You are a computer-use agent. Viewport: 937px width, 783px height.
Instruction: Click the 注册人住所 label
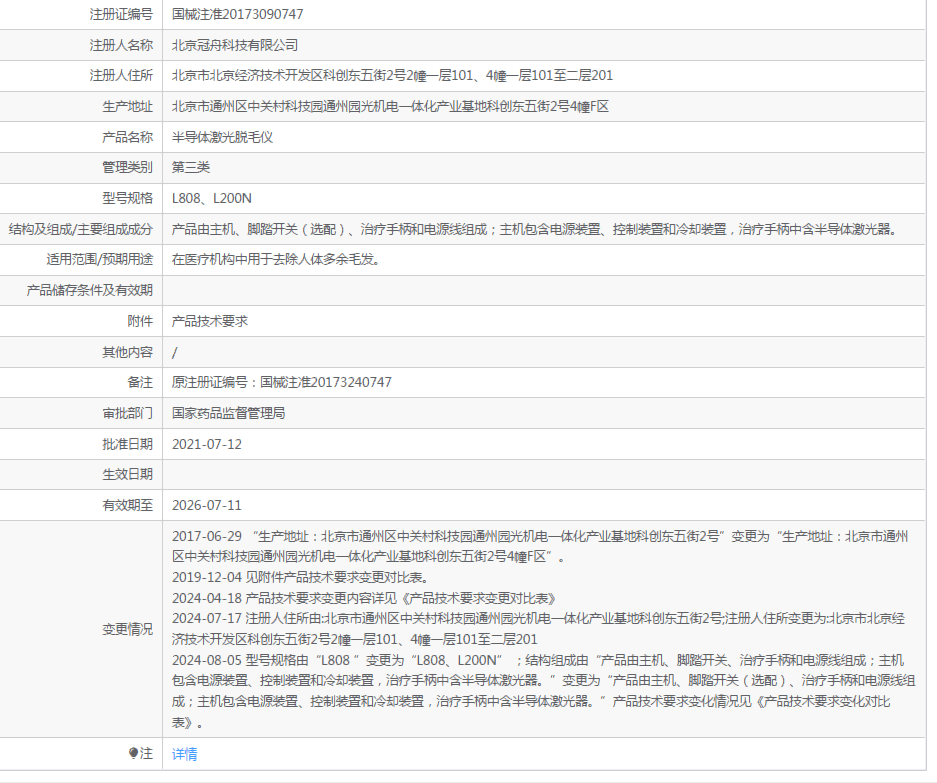click(121, 75)
